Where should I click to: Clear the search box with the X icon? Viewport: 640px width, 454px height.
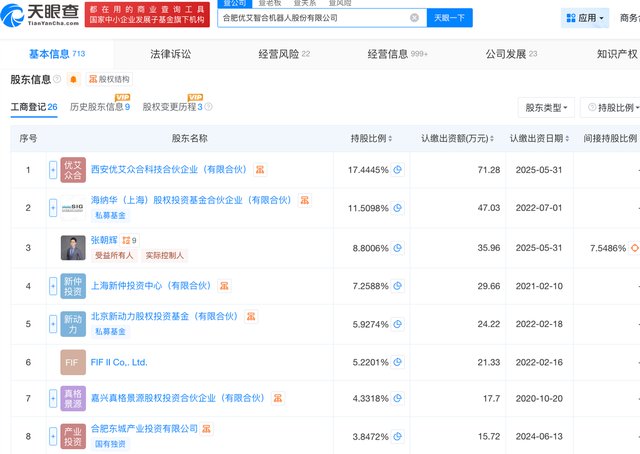coord(415,18)
